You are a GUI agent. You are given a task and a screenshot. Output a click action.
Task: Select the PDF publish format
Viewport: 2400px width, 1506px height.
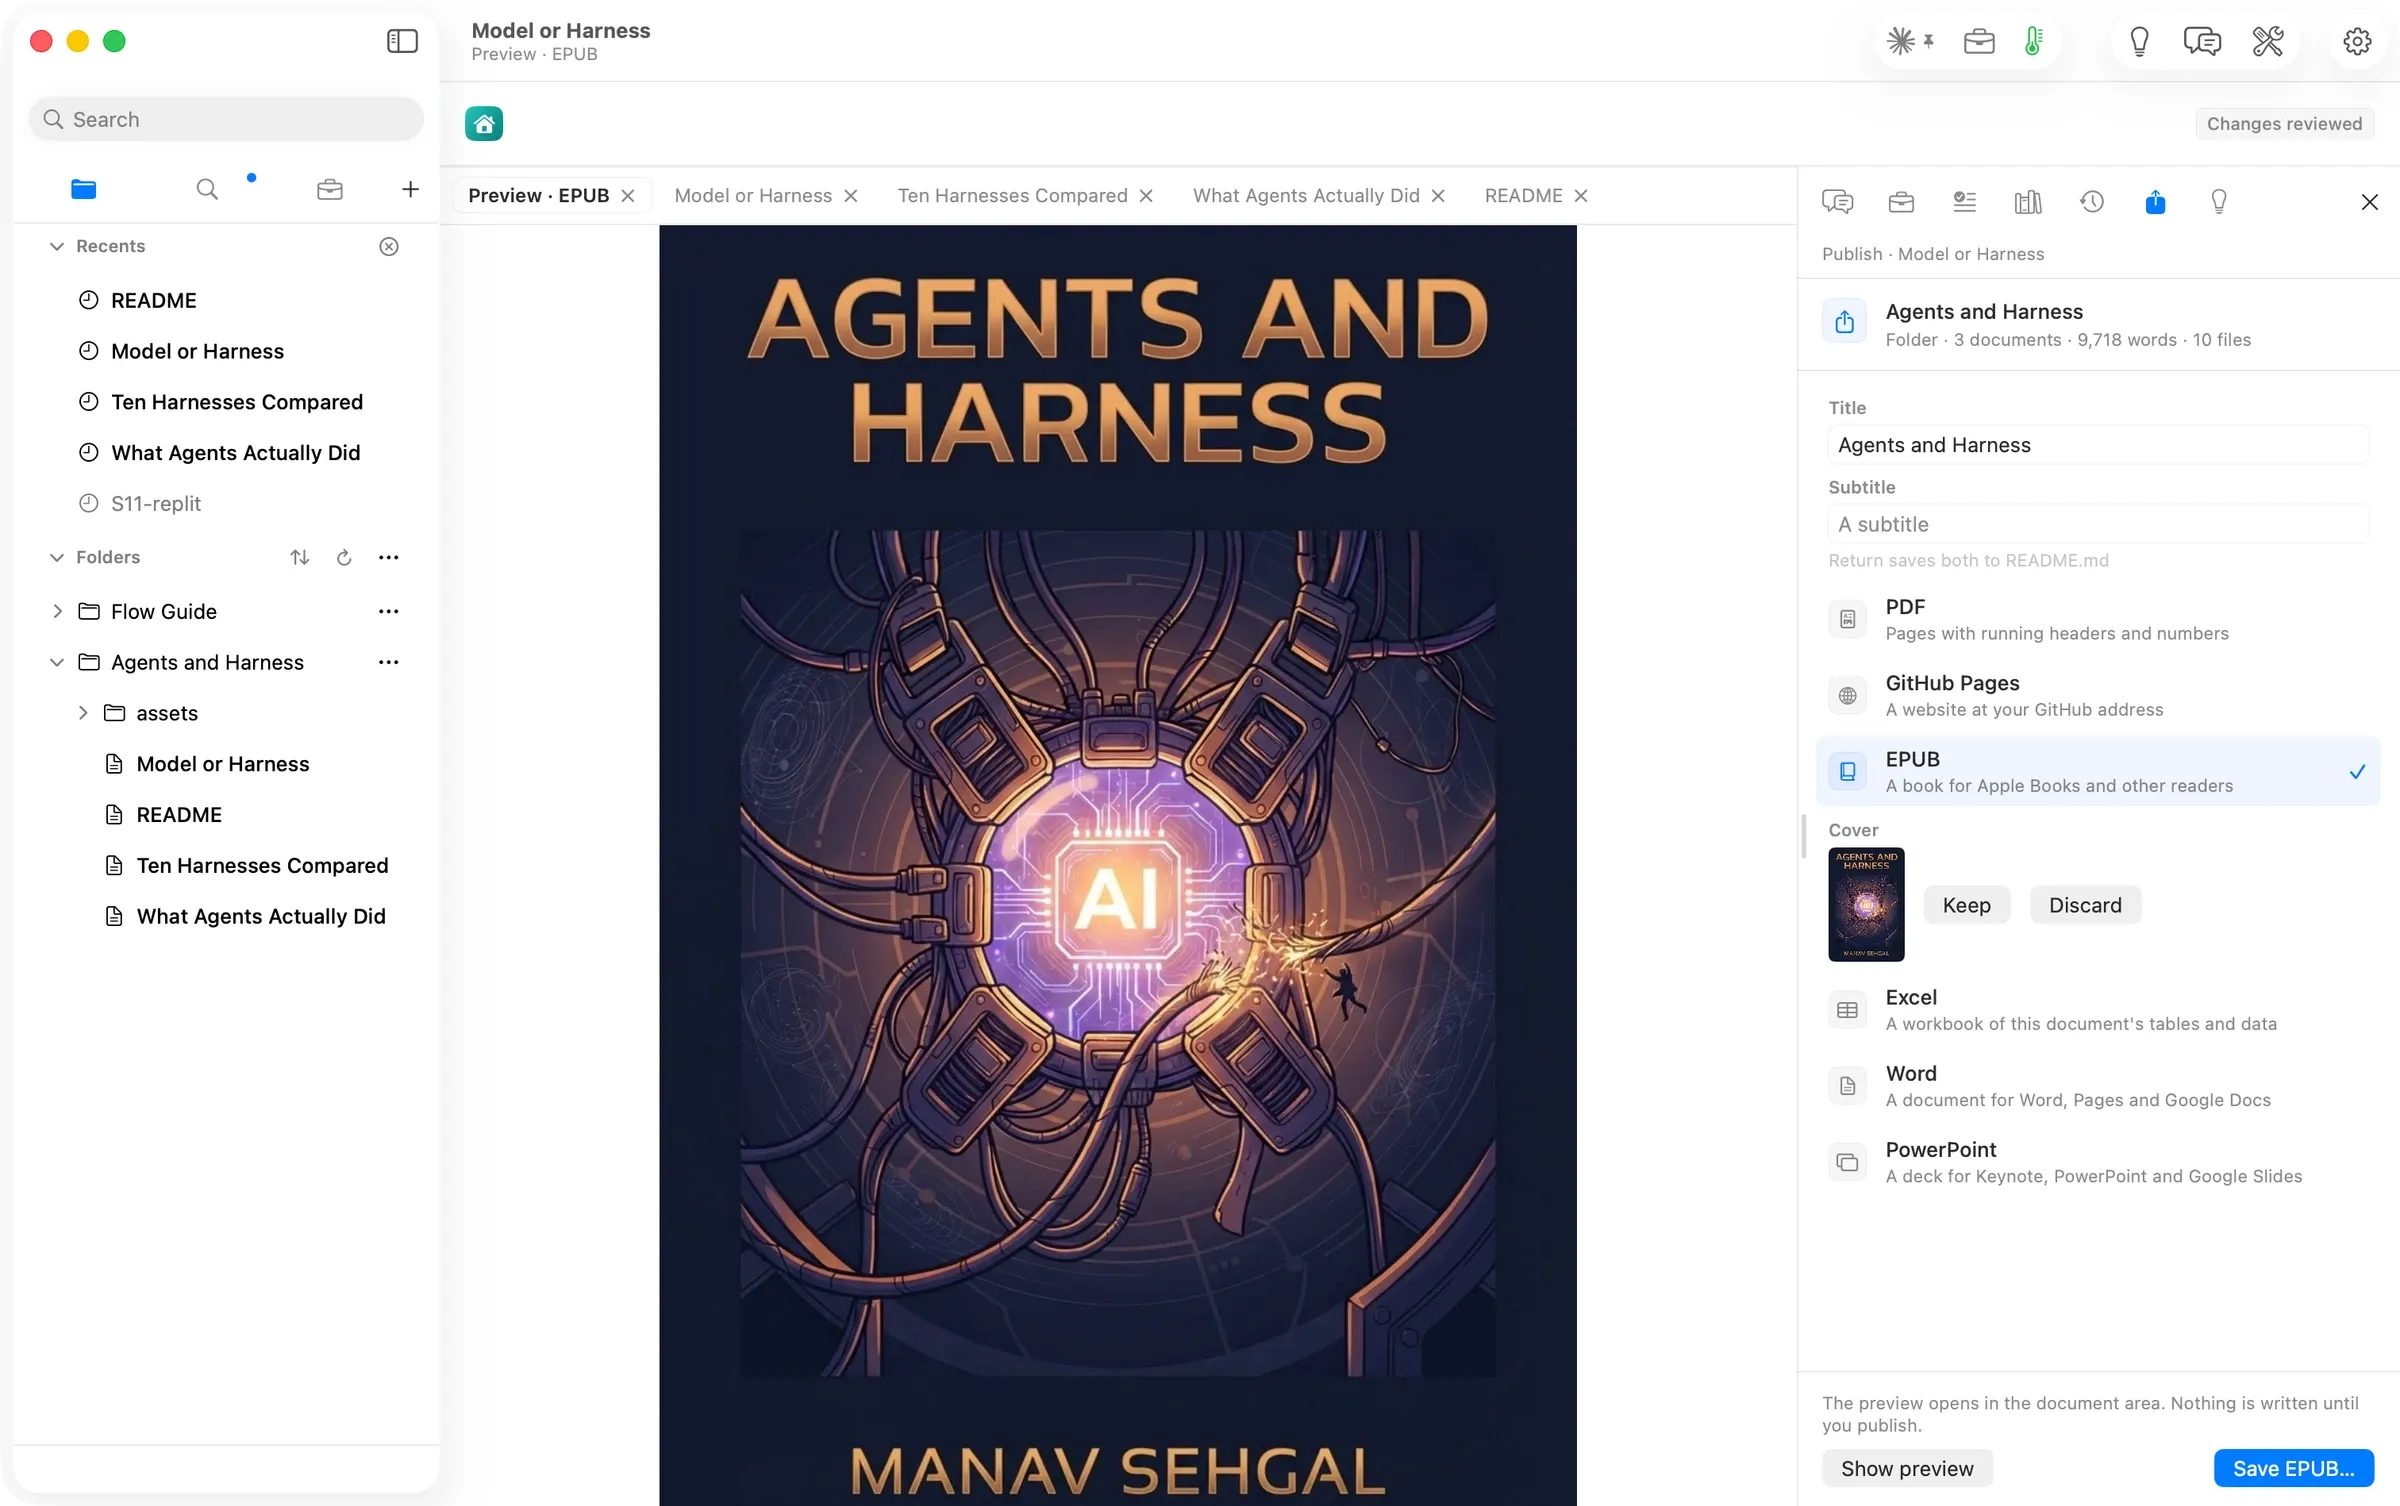(x=2097, y=620)
